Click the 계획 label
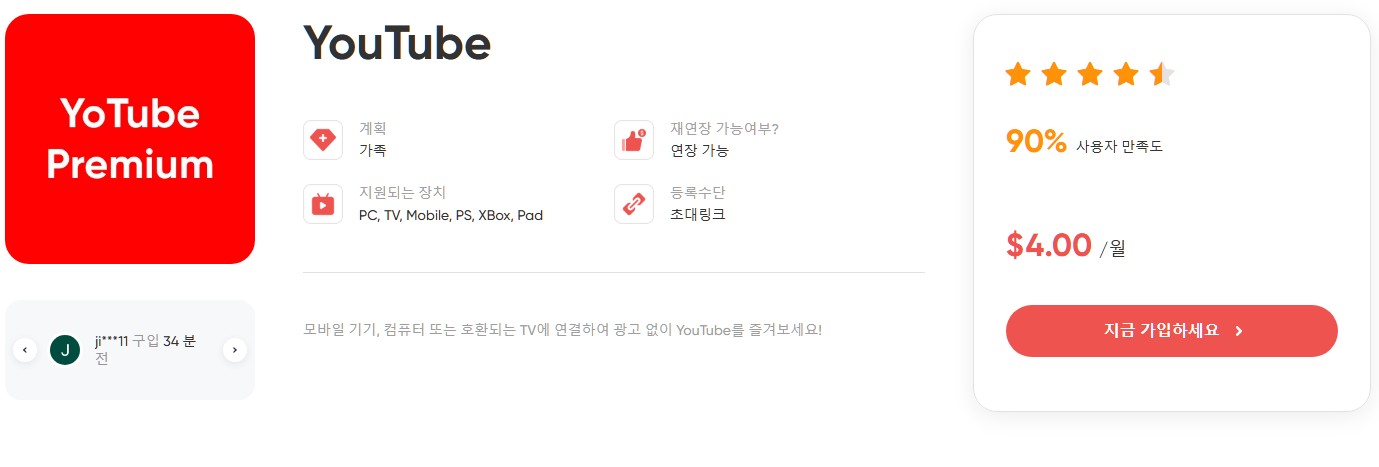 pyautogui.click(x=372, y=129)
